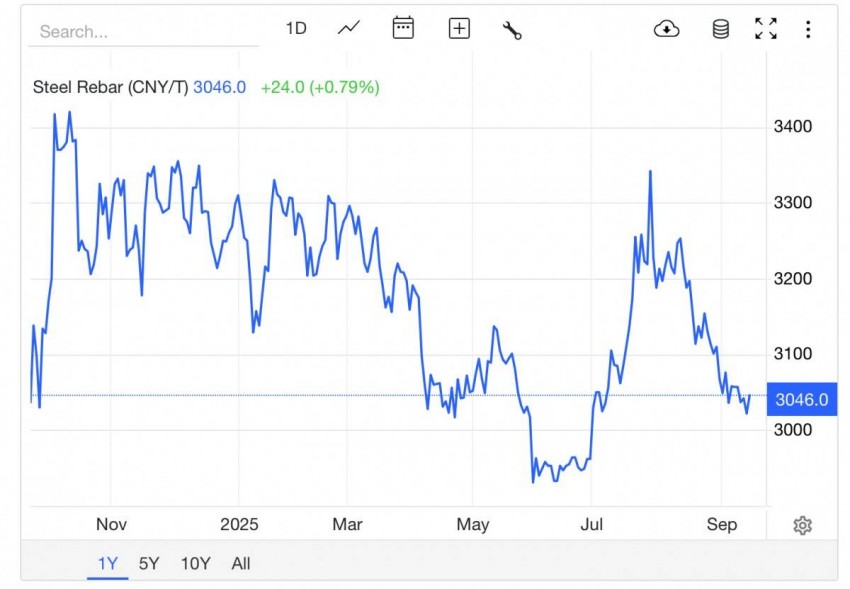Switch to the 5Y time range
The height and width of the screenshot is (589, 850).
click(149, 563)
